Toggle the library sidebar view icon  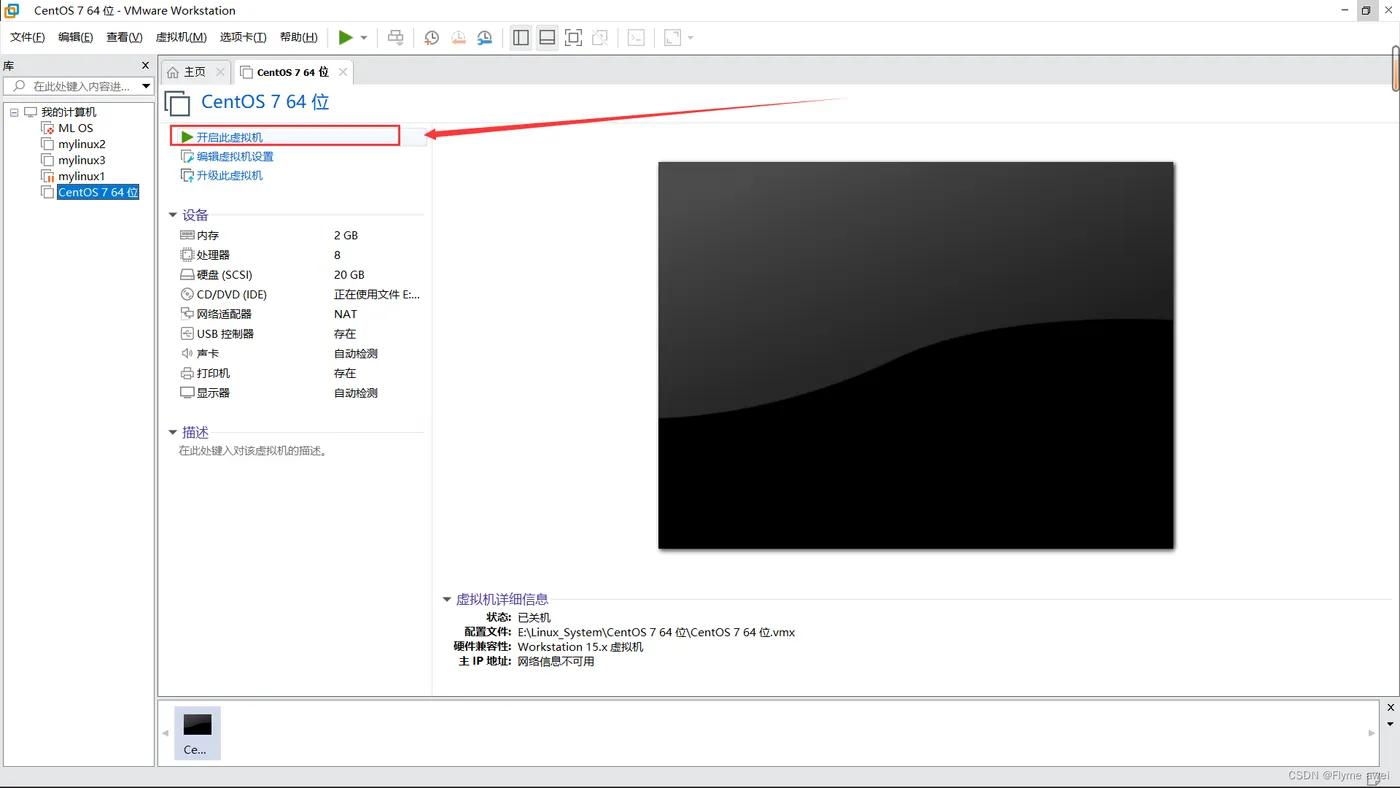(x=521, y=37)
